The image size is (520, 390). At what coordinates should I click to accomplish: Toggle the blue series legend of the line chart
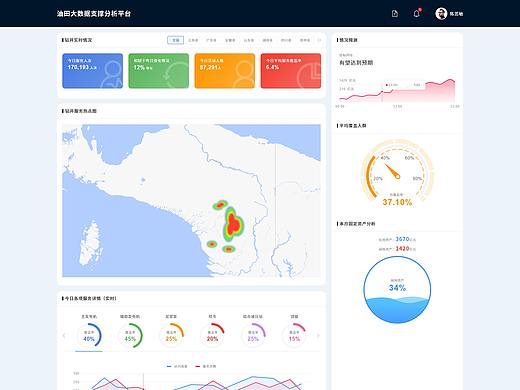(177, 366)
